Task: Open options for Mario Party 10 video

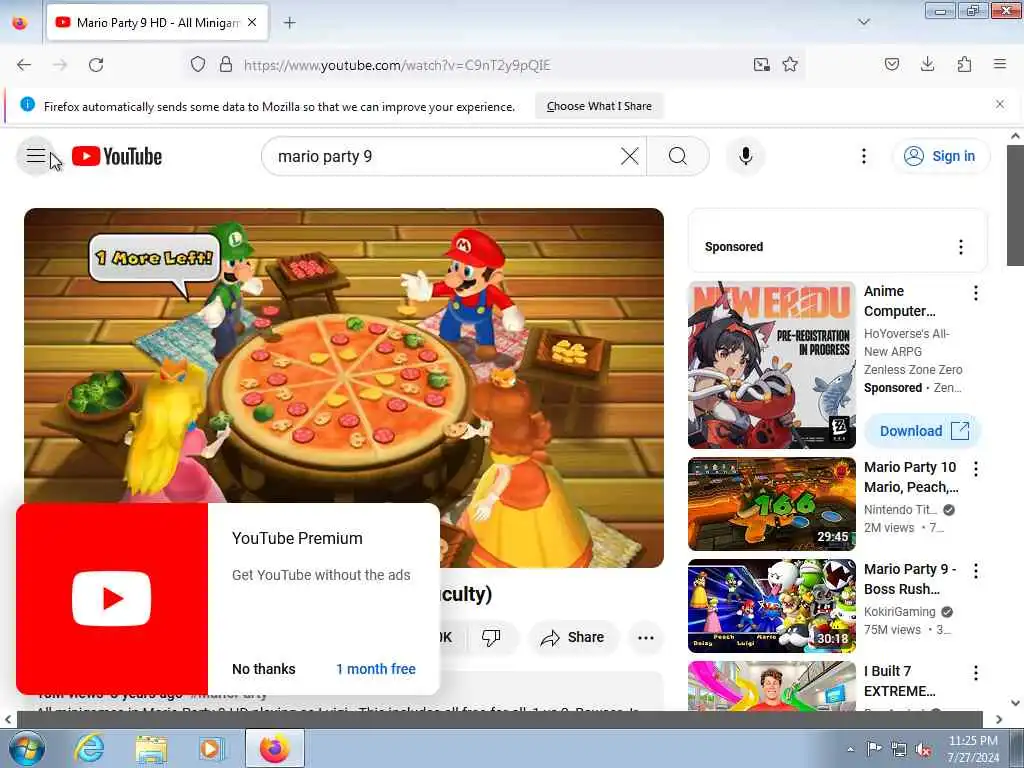Action: [x=976, y=469]
